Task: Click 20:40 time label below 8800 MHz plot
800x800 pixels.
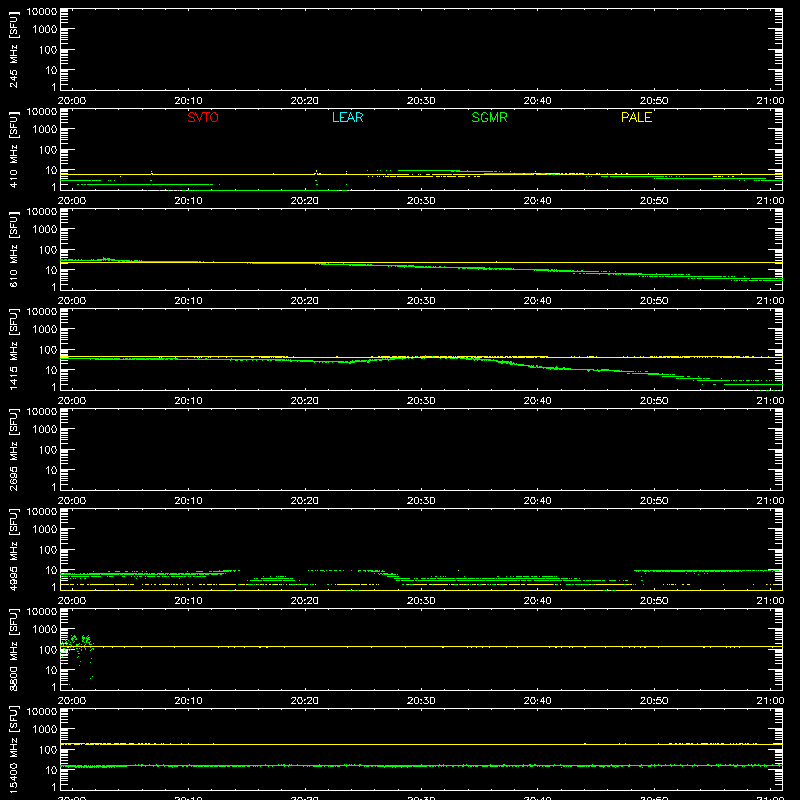Action: tap(537, 701)
